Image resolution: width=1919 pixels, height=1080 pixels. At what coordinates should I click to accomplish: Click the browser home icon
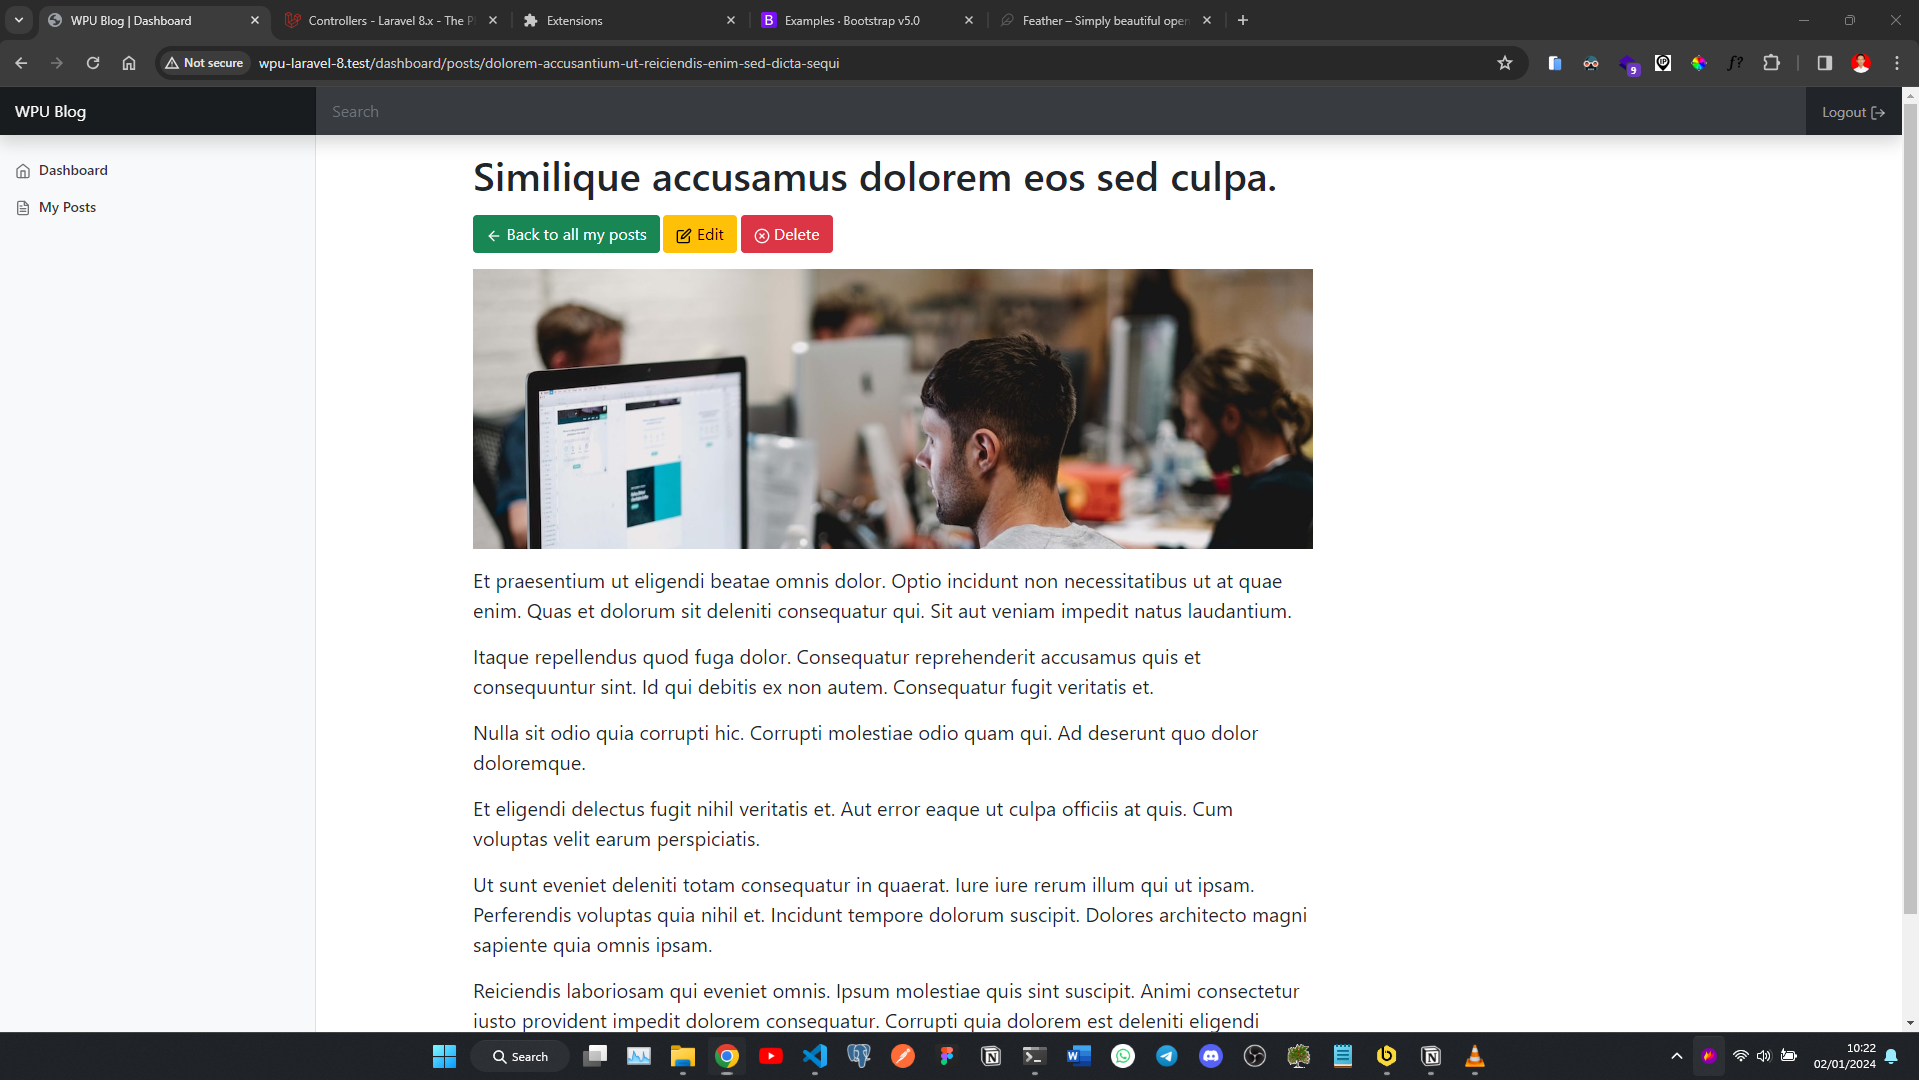pos(129,63)
